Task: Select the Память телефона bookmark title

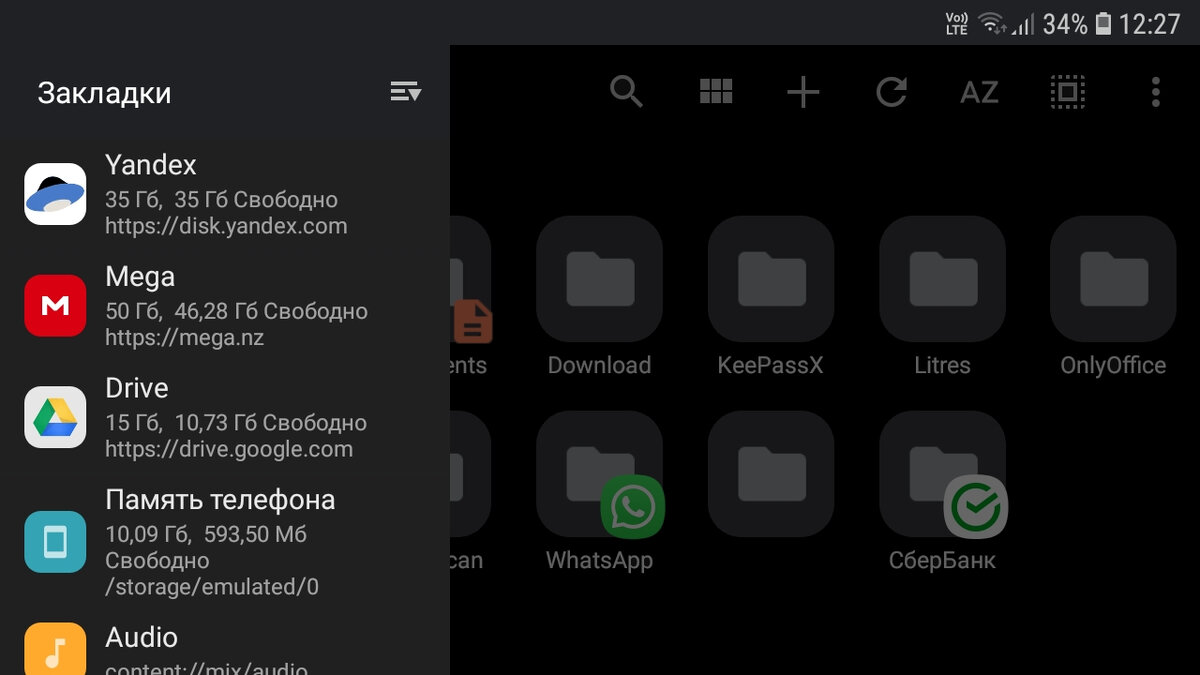Action: coord(220,500)
